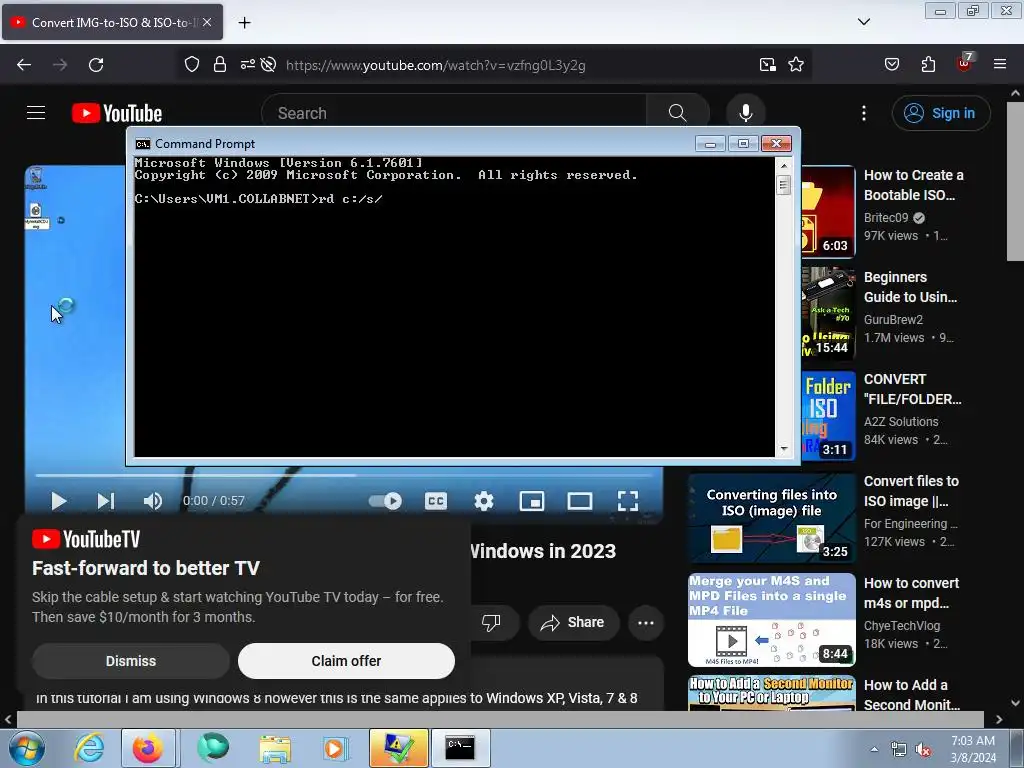Image resolution: width=1024 pixels, height=768 pixels.
Task: Click the Sign in button
Action: tap(941, 113)
